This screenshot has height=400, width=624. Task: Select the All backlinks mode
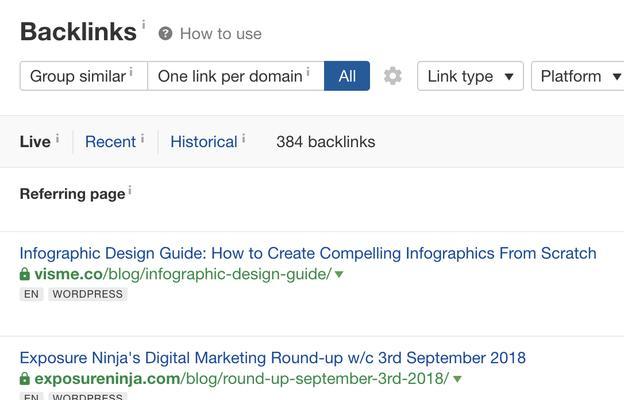click(347, 76)
